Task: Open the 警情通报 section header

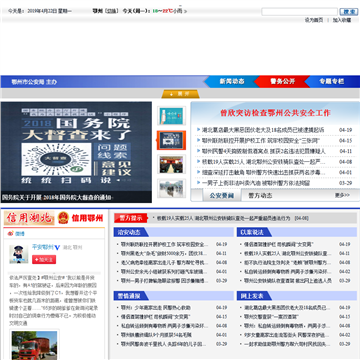Action: pos(129,296)
